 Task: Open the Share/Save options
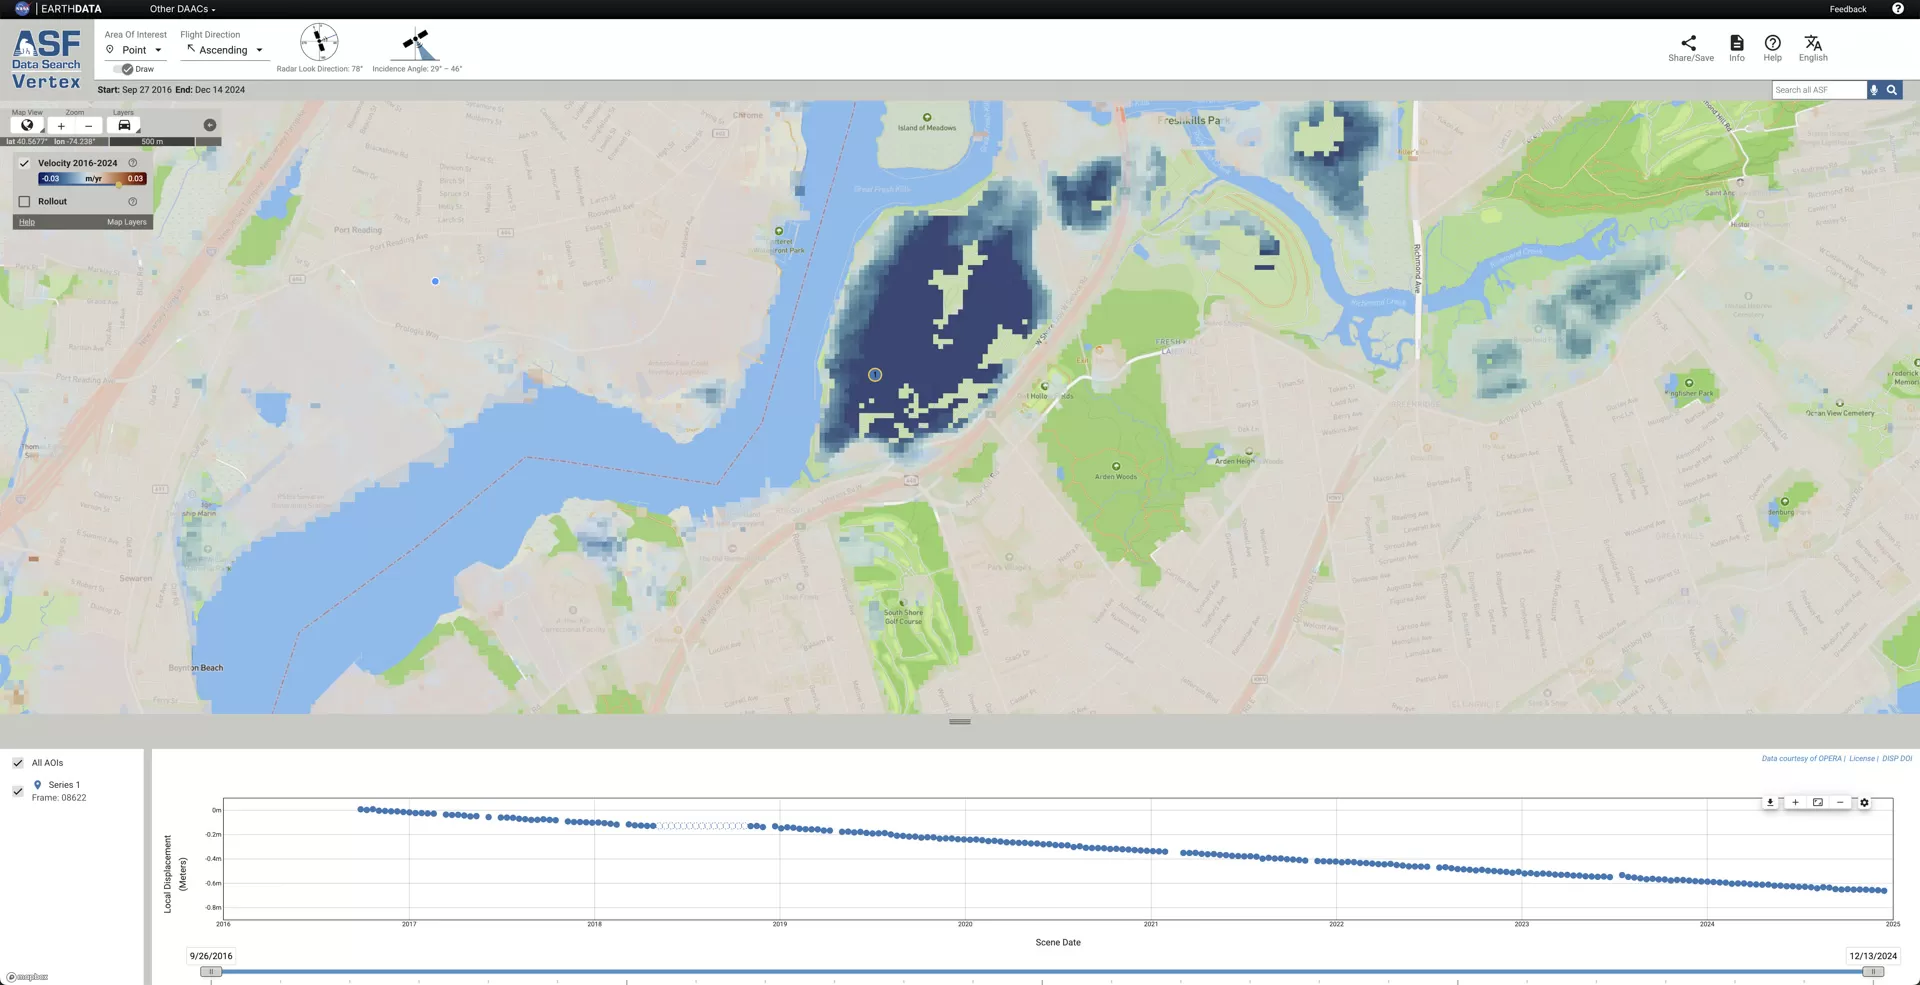tap(1689, 44)
